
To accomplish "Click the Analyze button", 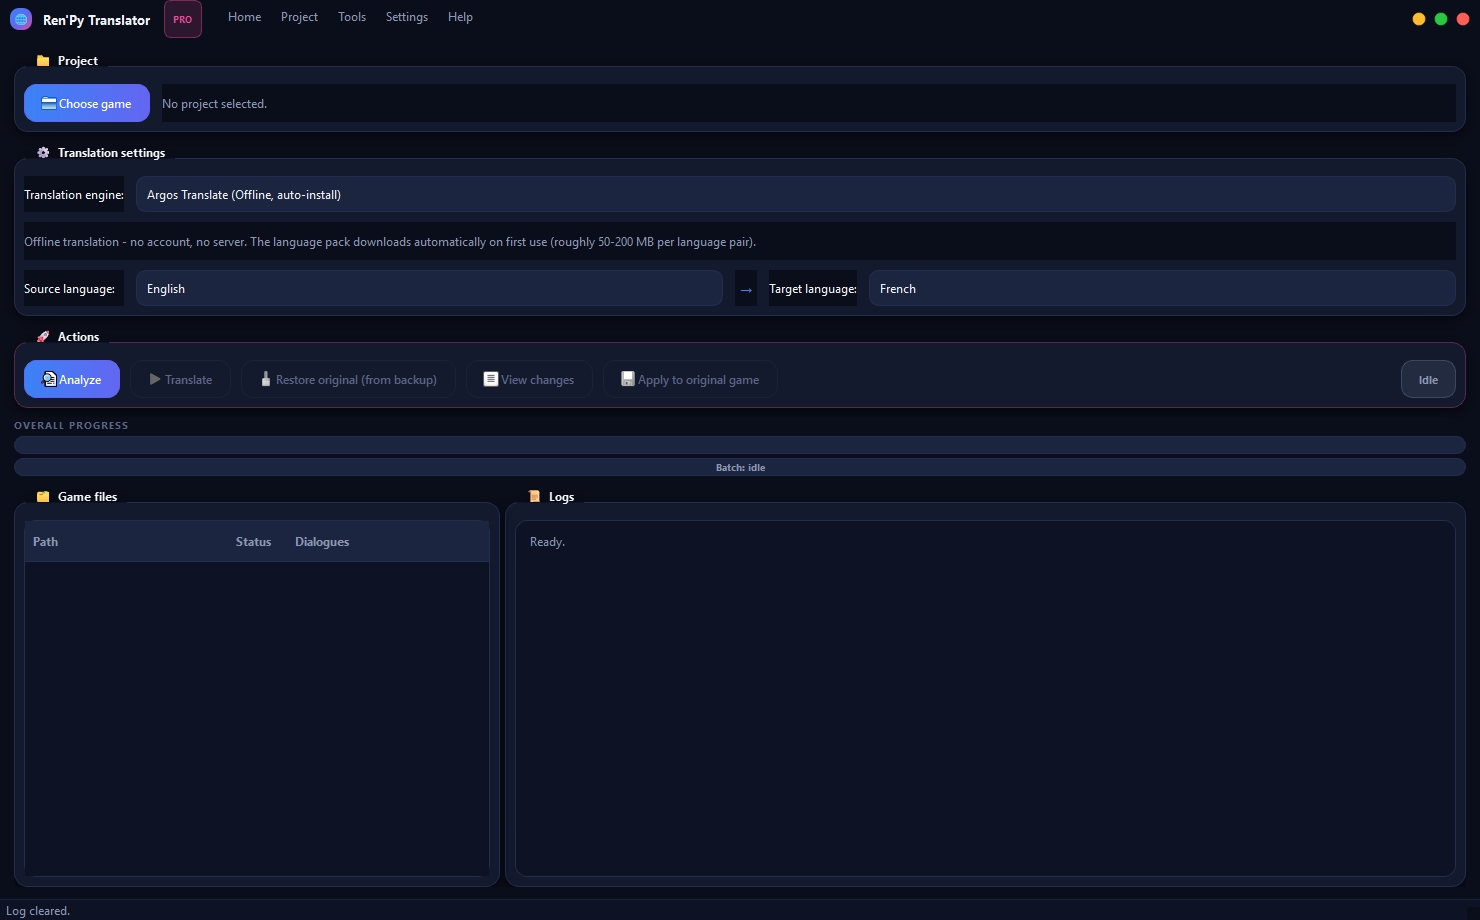I will (72, 379).
